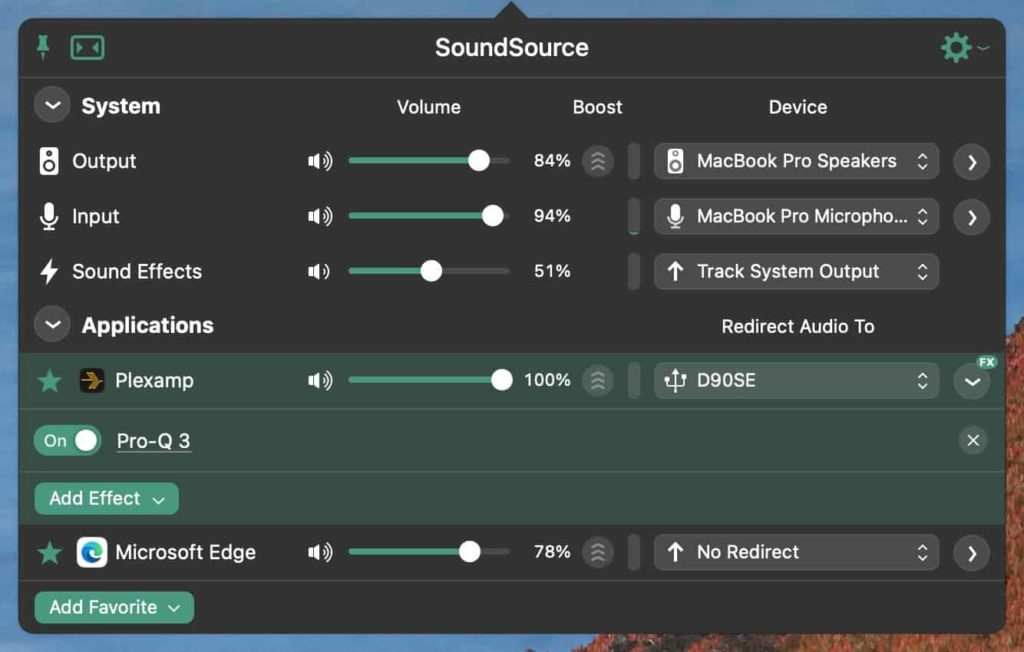Click the Sound Effects level meter
1024x652 pixels.
pos(633,272)
